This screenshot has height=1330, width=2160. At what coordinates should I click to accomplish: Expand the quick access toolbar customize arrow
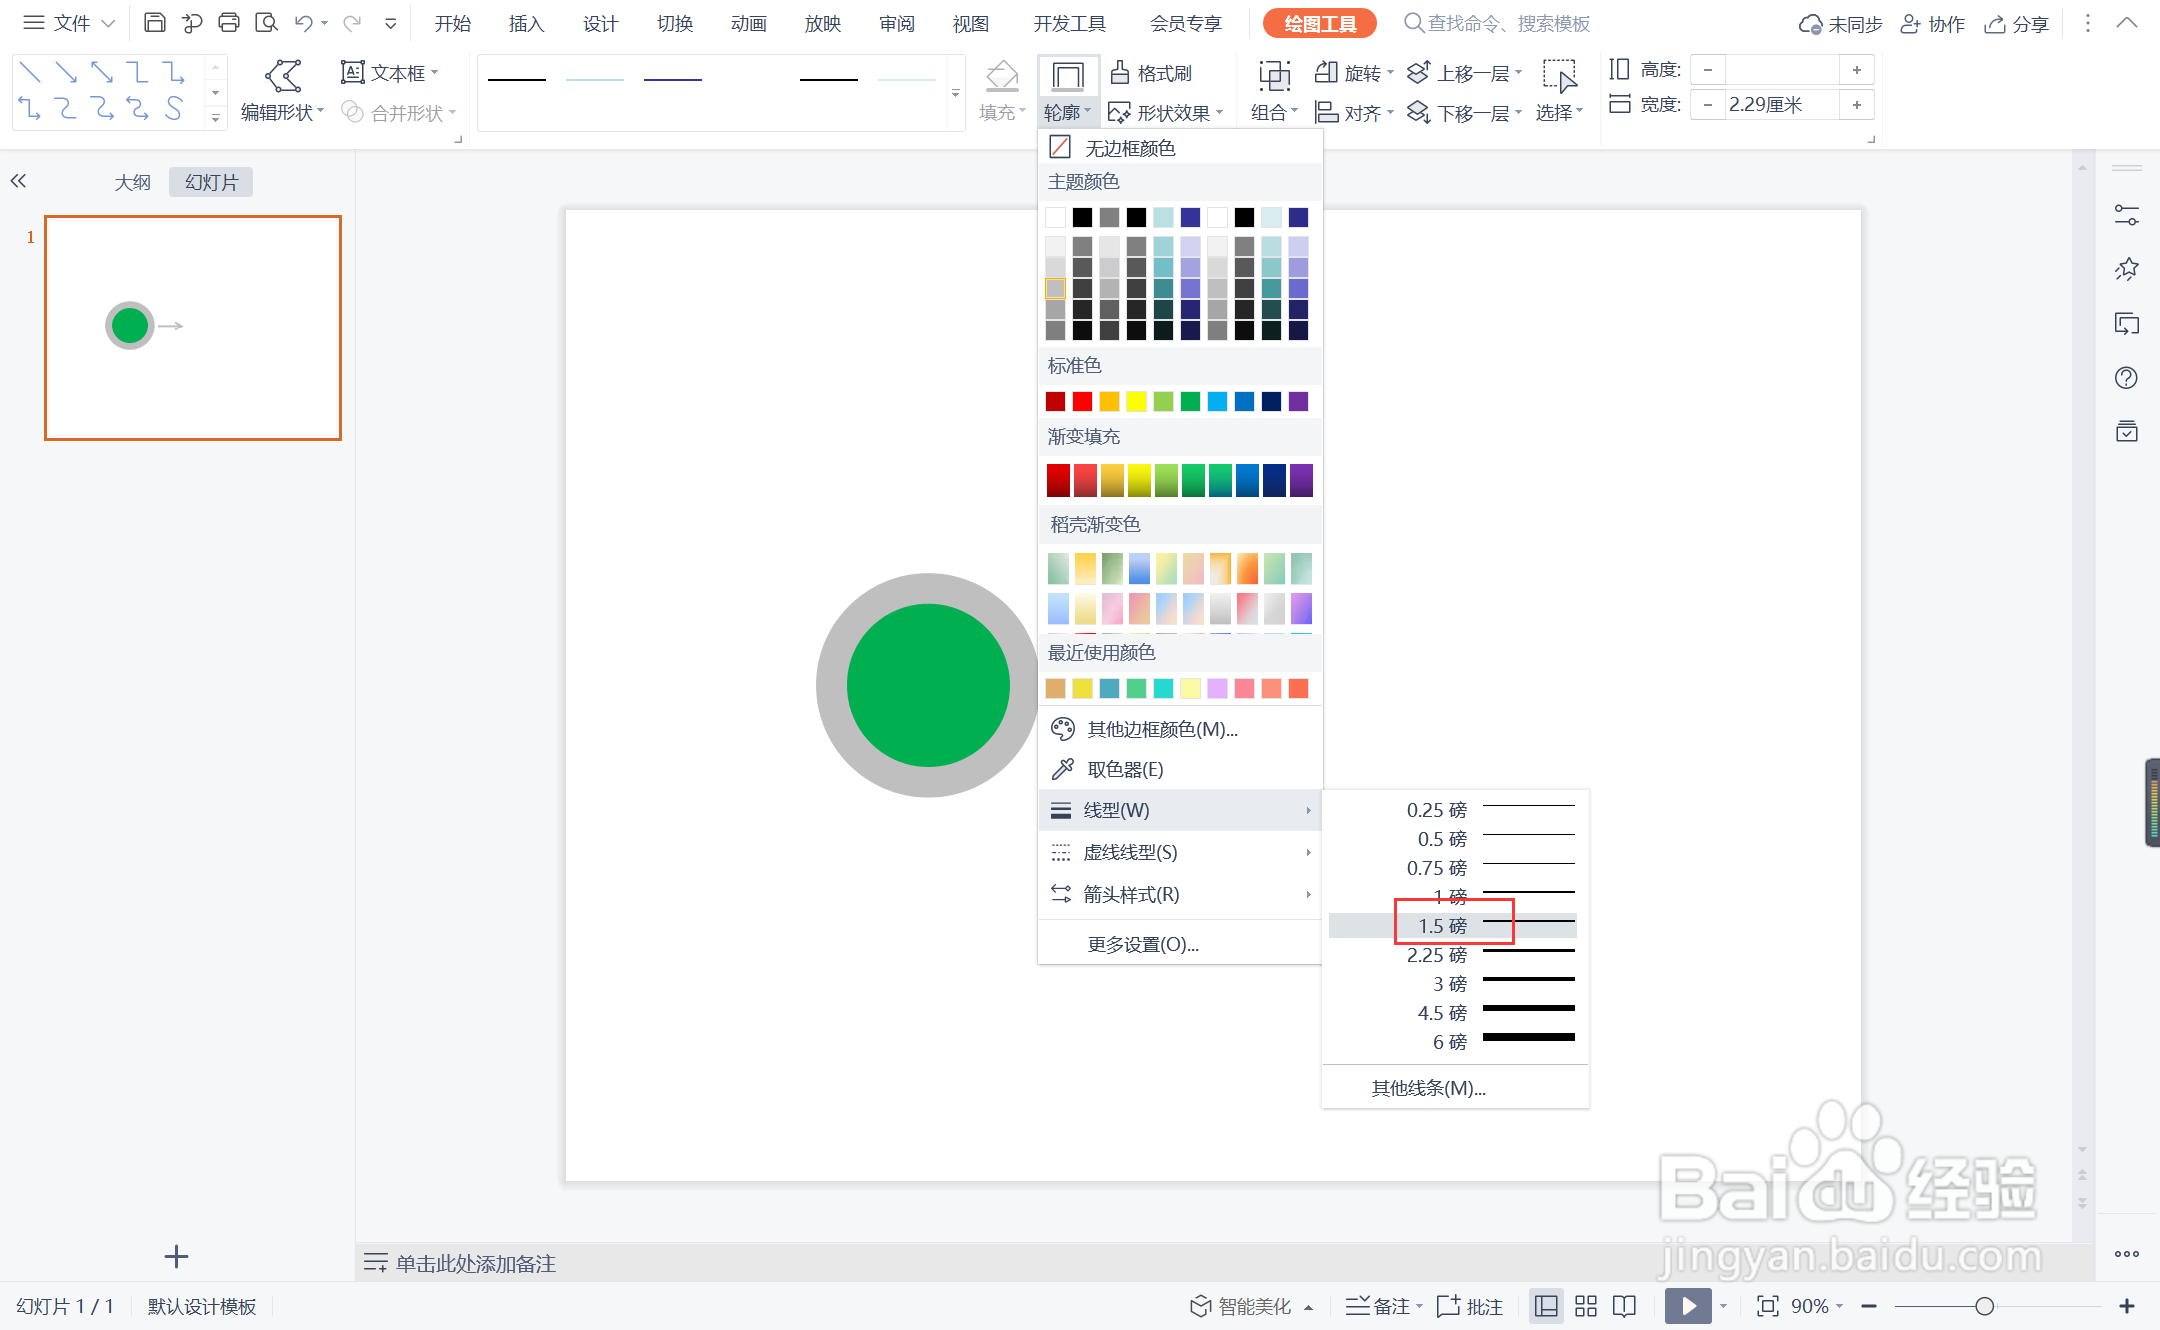(x=391, y=23)
